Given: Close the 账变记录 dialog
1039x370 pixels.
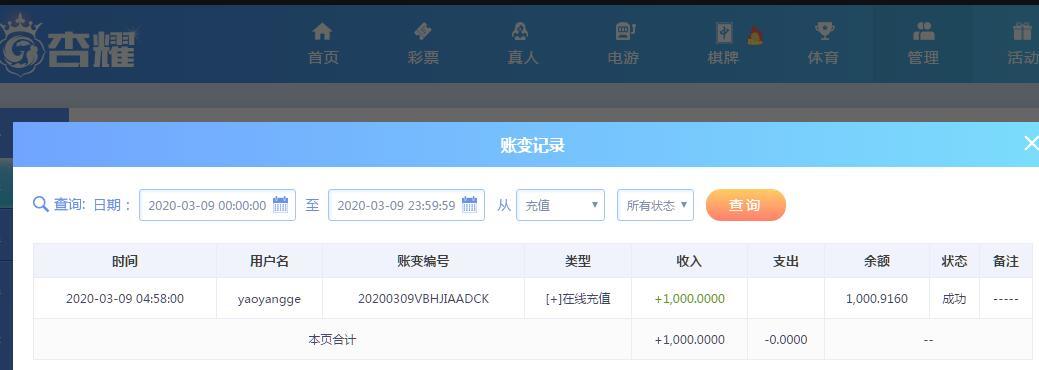Looking at the screenshot, I should pyautogui.click(x=1030, y=143).
